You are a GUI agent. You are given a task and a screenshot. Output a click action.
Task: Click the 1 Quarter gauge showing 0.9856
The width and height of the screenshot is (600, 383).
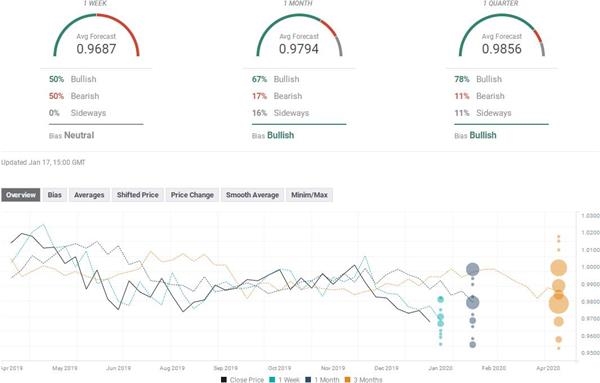click(x=502, y=36)
